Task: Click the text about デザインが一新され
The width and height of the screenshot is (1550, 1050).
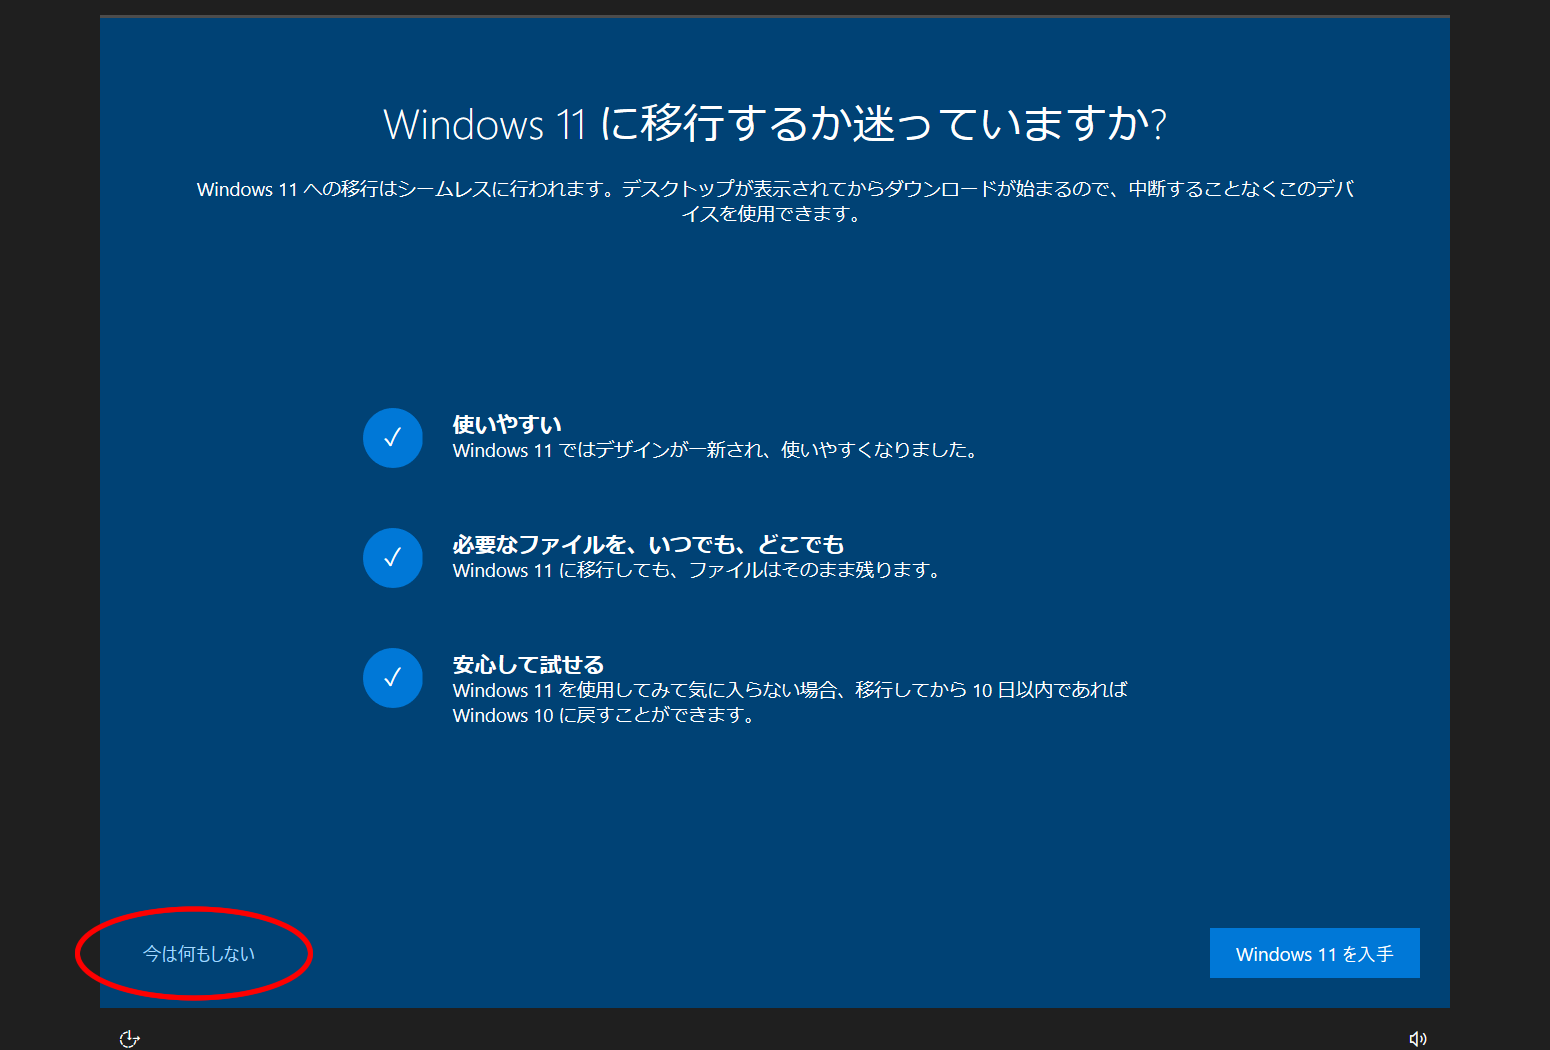Action: point(715,450)
